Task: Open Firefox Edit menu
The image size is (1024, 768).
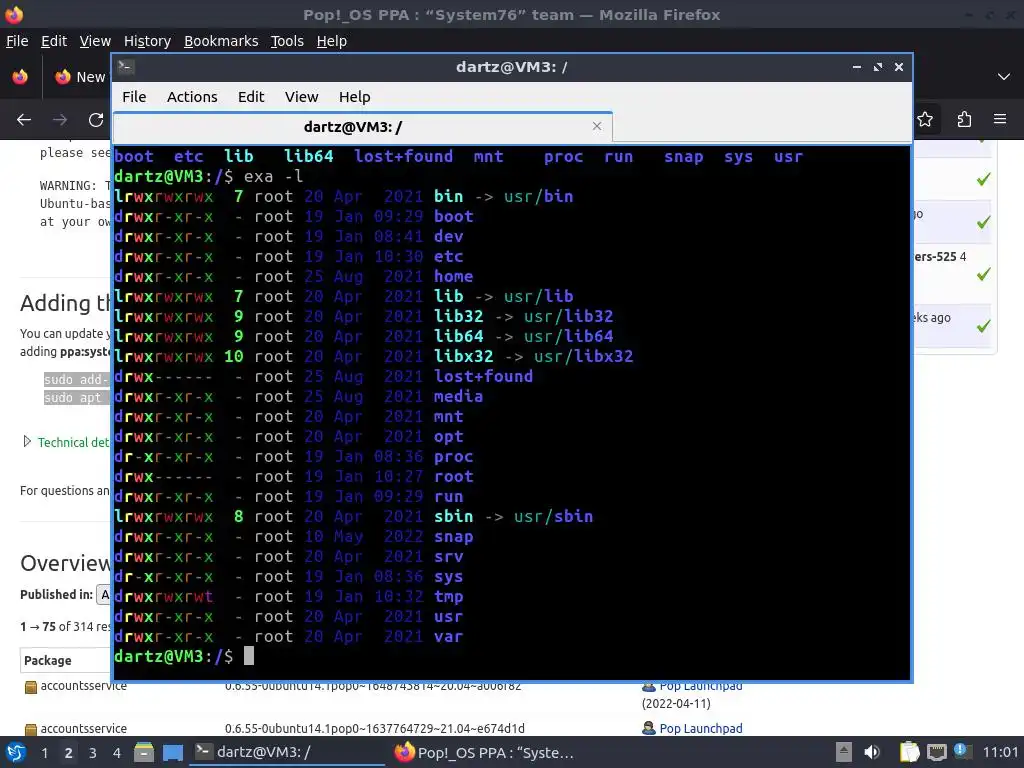Action: (54, 41)
